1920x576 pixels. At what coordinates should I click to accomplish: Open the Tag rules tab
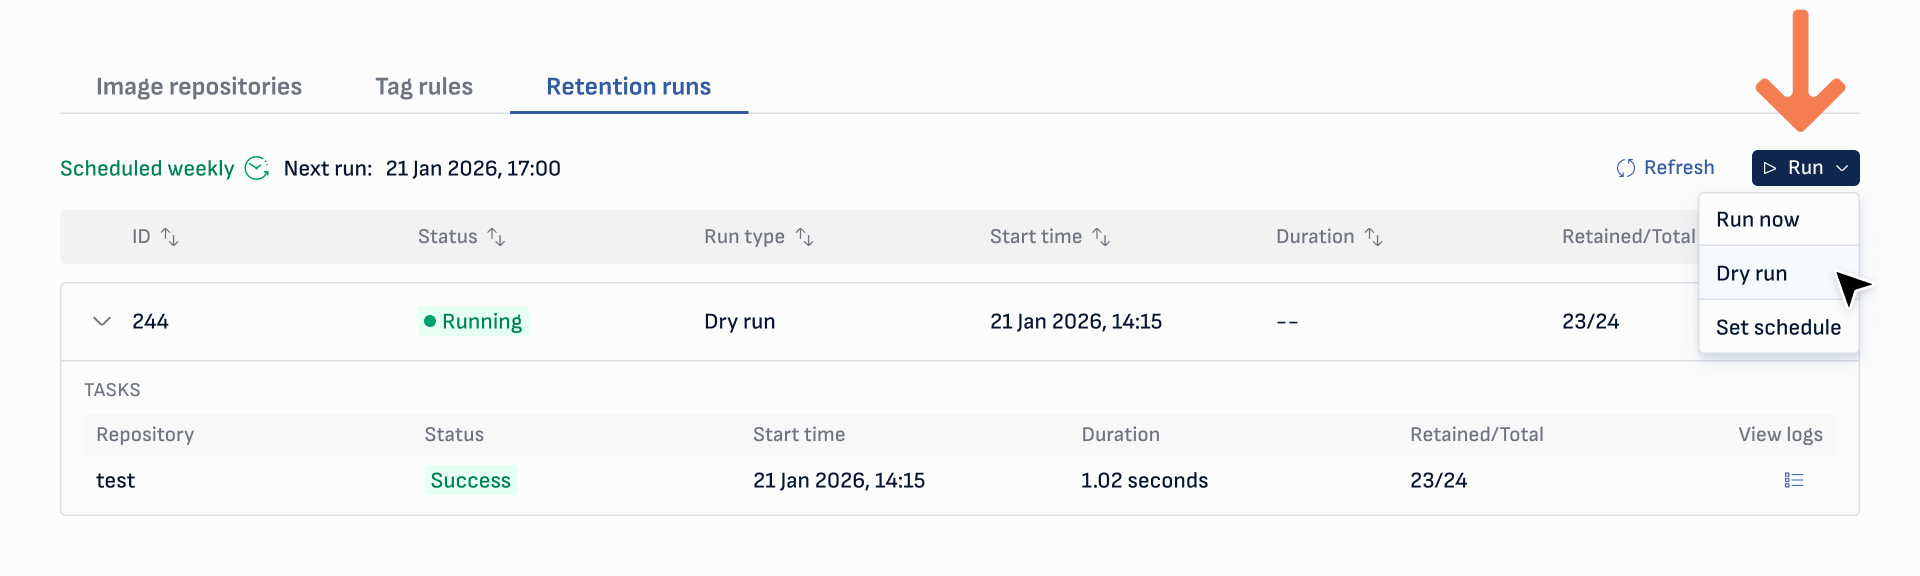[x=424, y=87]
